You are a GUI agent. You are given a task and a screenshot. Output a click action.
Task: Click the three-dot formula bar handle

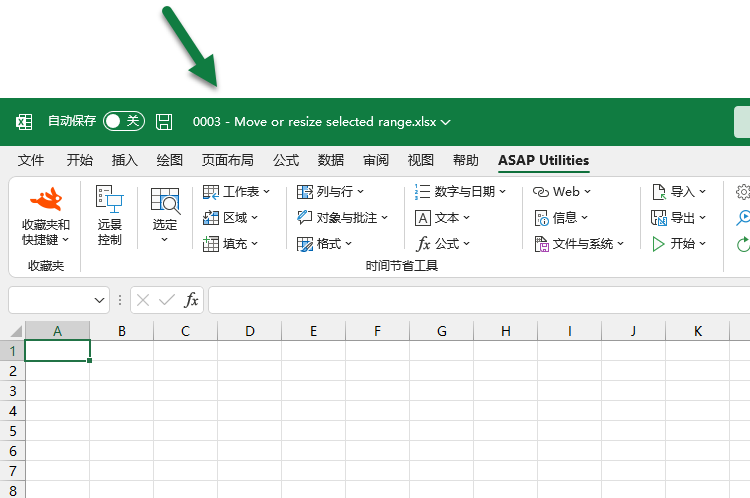[120, 300]
